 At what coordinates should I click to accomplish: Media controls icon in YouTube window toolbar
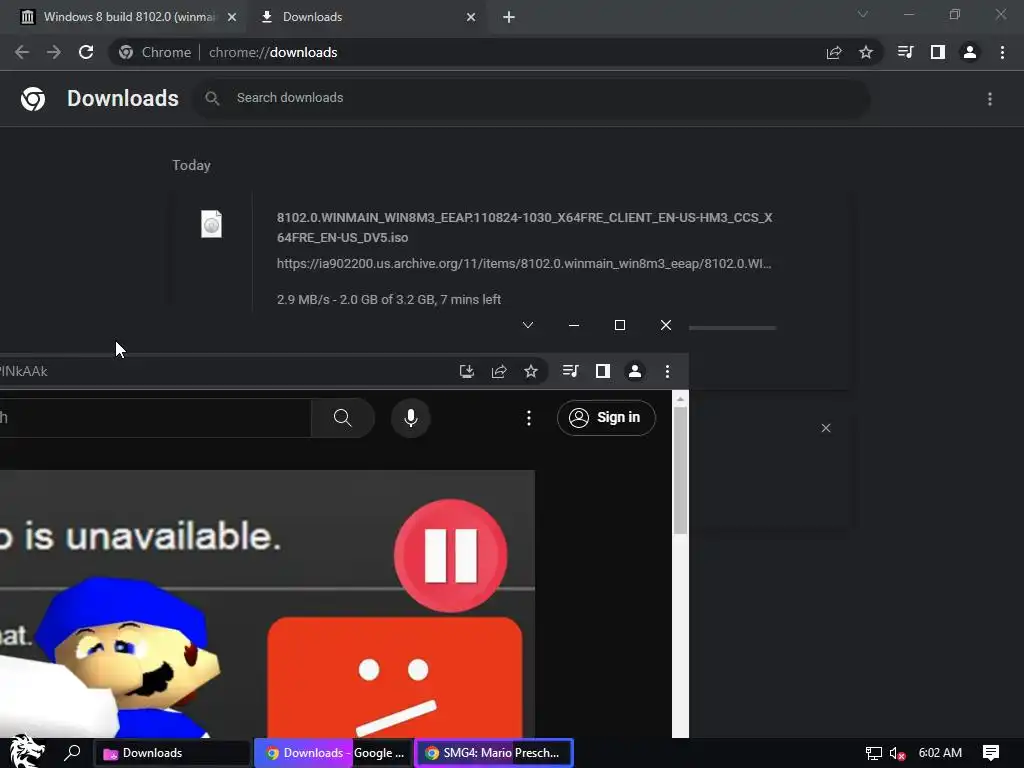pos(570,372)
